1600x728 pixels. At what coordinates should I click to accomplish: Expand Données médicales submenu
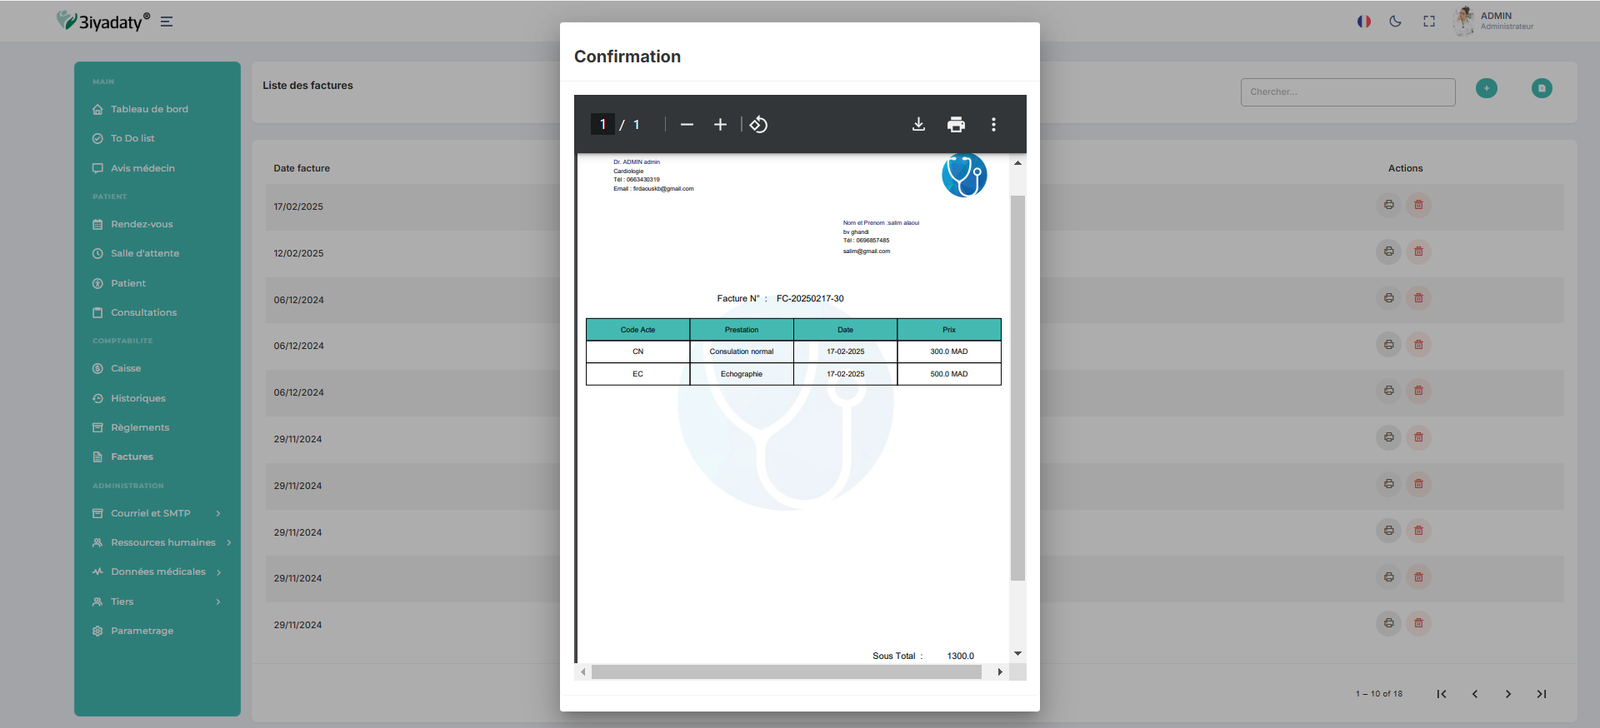157,572
